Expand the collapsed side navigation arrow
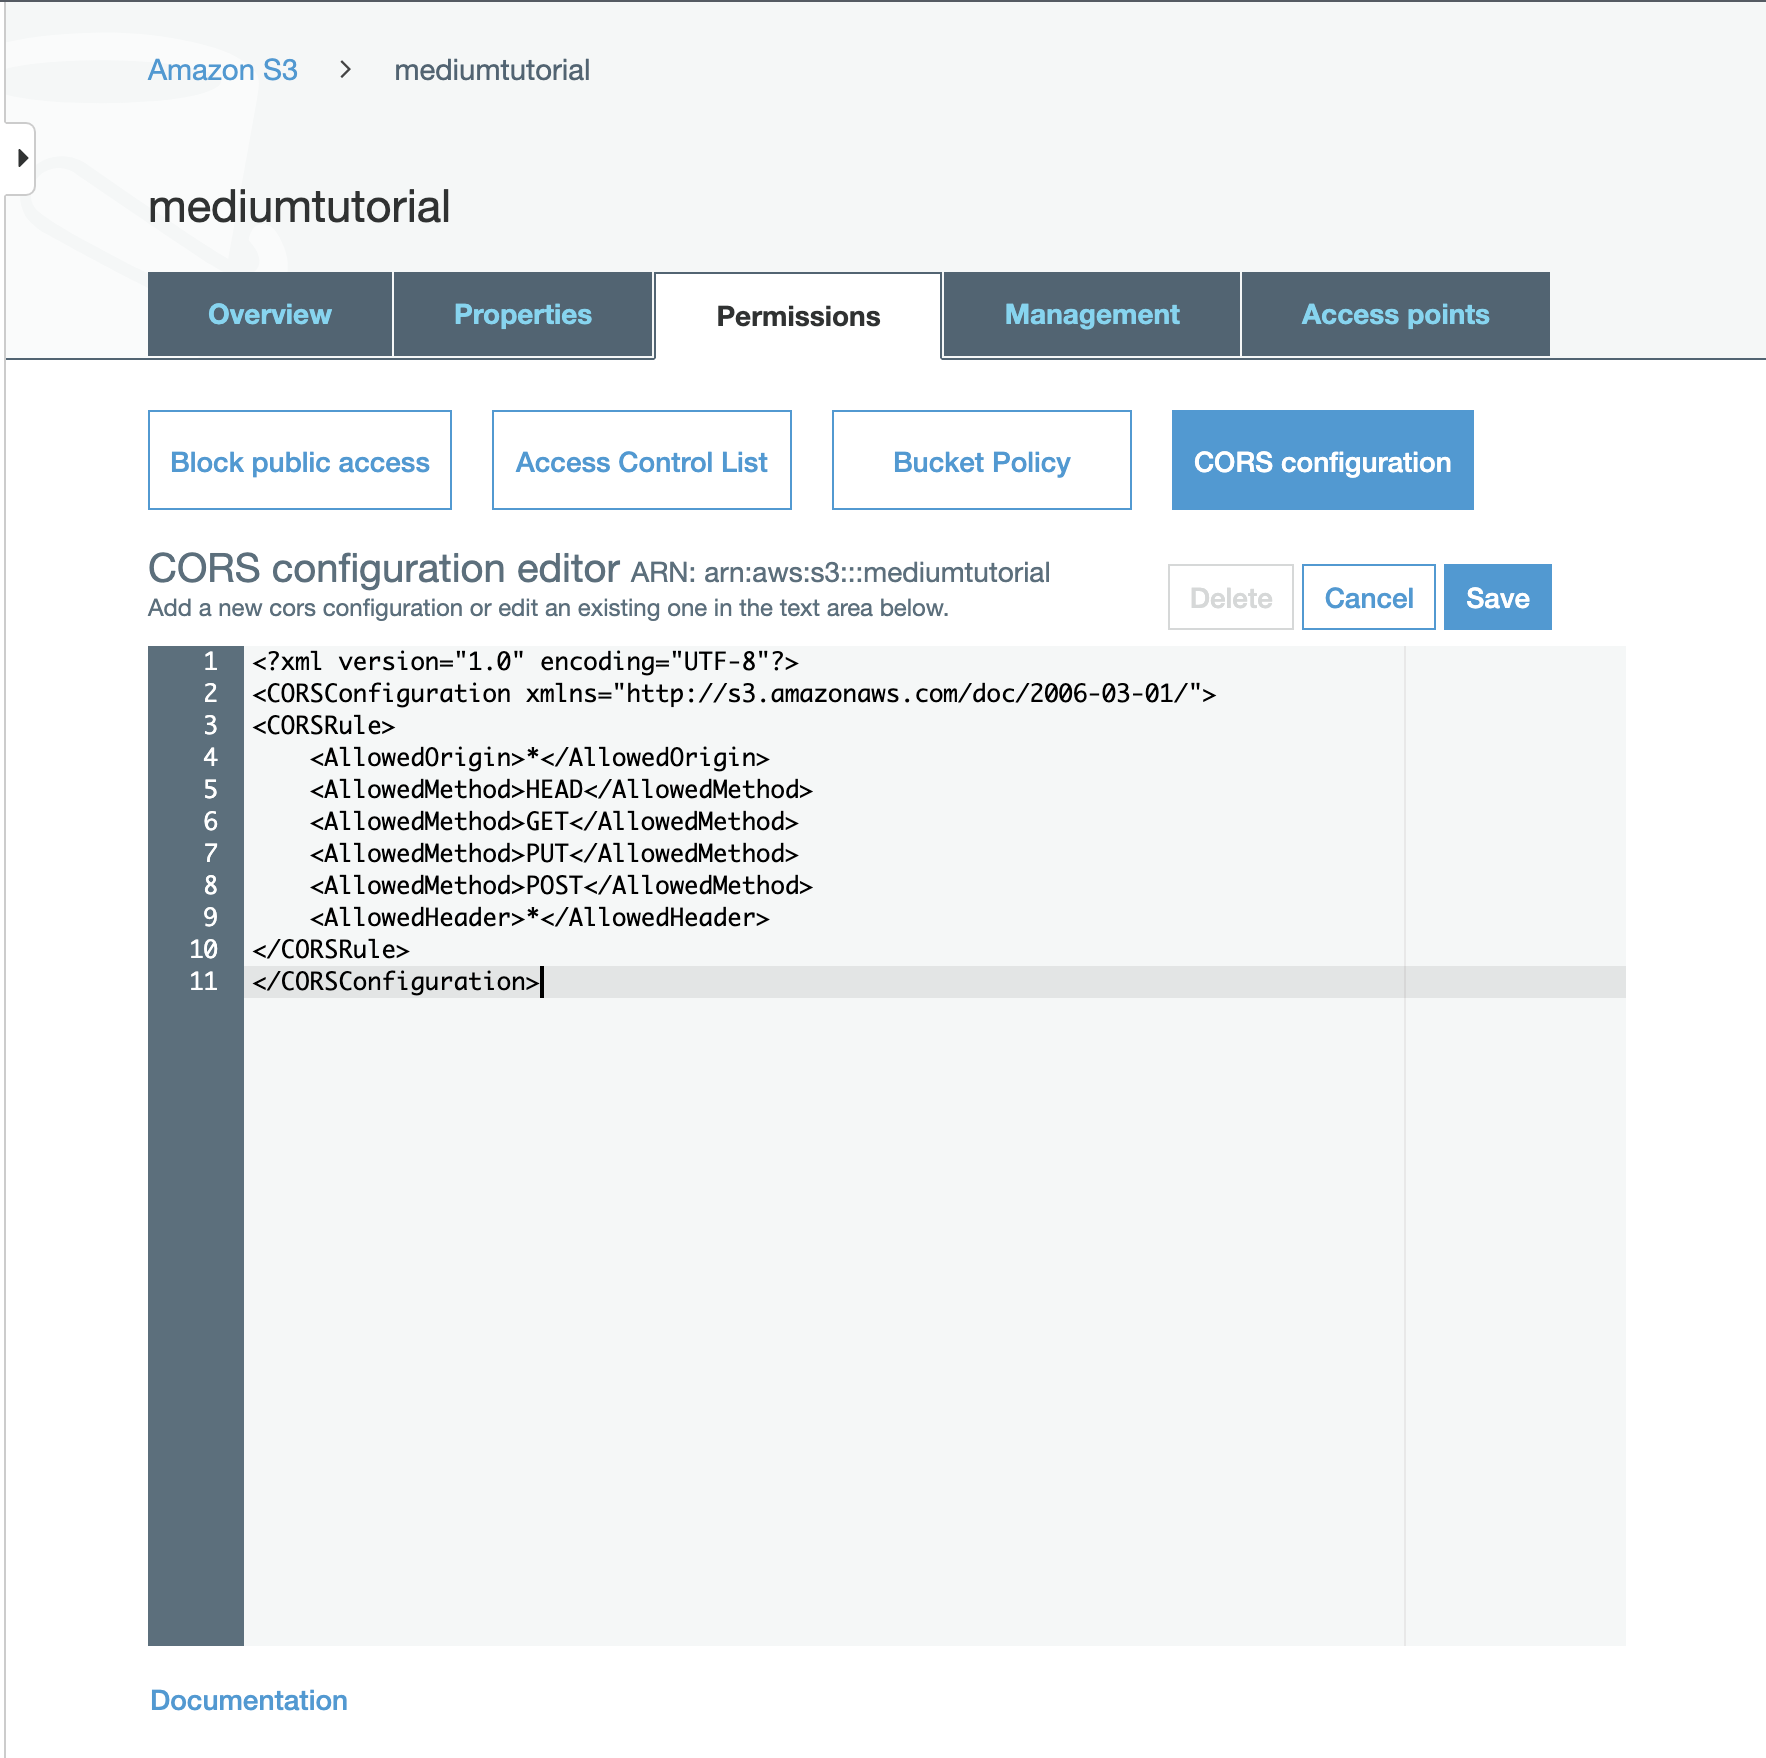Viewport: 1766px width, 1758px height. pos(21,158)
